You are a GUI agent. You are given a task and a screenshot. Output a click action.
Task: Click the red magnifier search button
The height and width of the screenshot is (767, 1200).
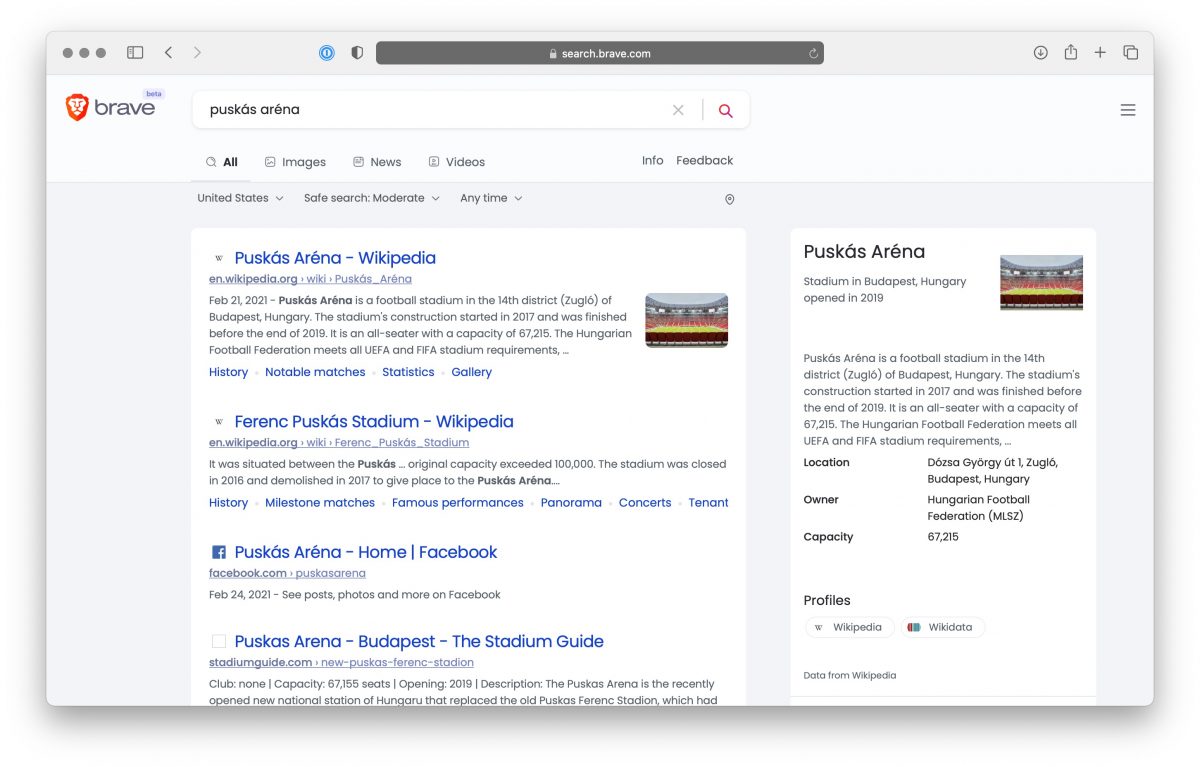click(x=726, y=110)
